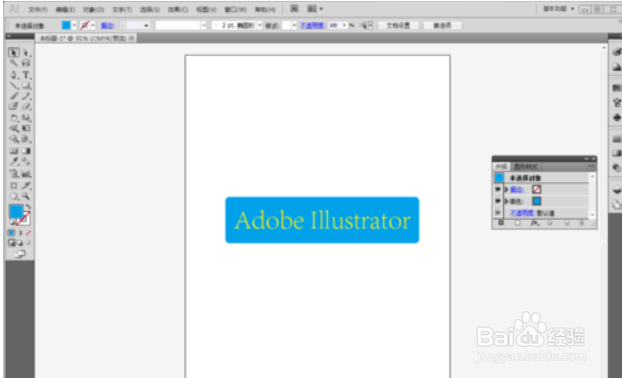
Task: Select the Blend tool
Action: click(26, 161)
